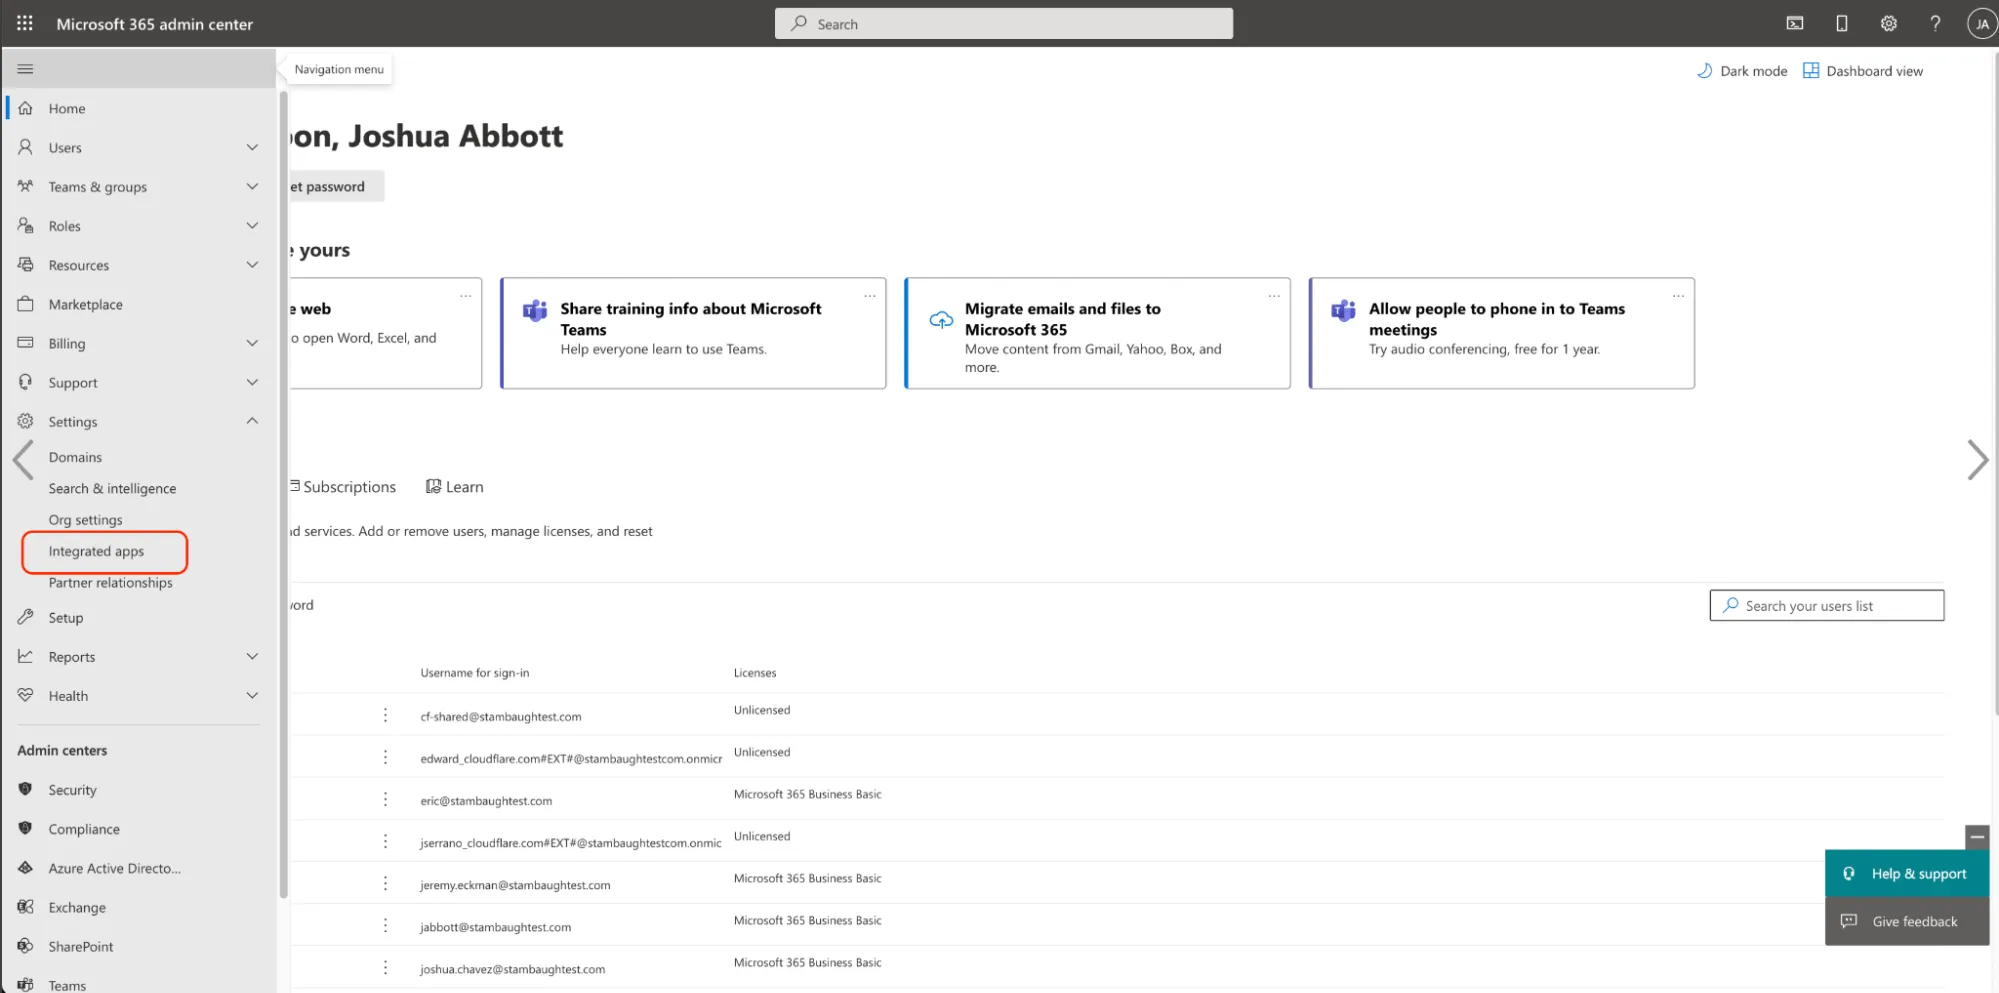This screenshot has width=1999, height=993.
Task: Open the help question mark icon
Action: click(x=1935, y=23)
